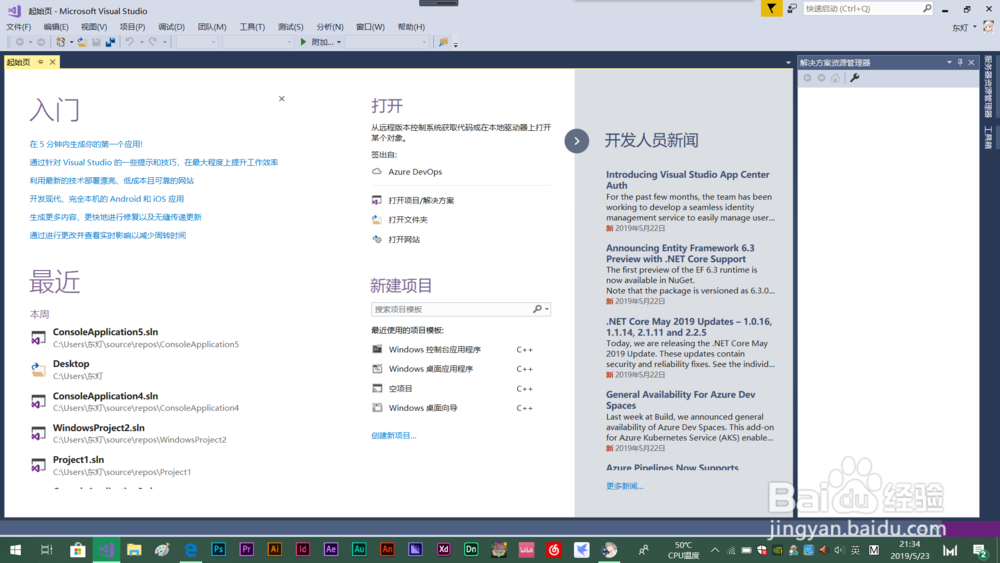Open Microsoft Edge from the taskbar
The height and width of the screenshot is (563, 1000).
point(191,550)
